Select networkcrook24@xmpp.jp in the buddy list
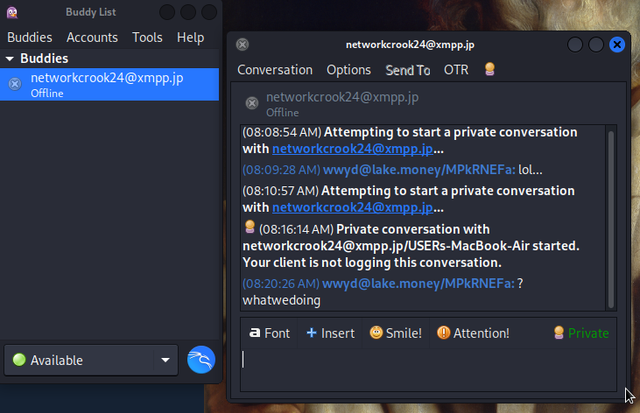Image resolution: width=640 pixels, height=413 pixels. click(x=109, y=84)
